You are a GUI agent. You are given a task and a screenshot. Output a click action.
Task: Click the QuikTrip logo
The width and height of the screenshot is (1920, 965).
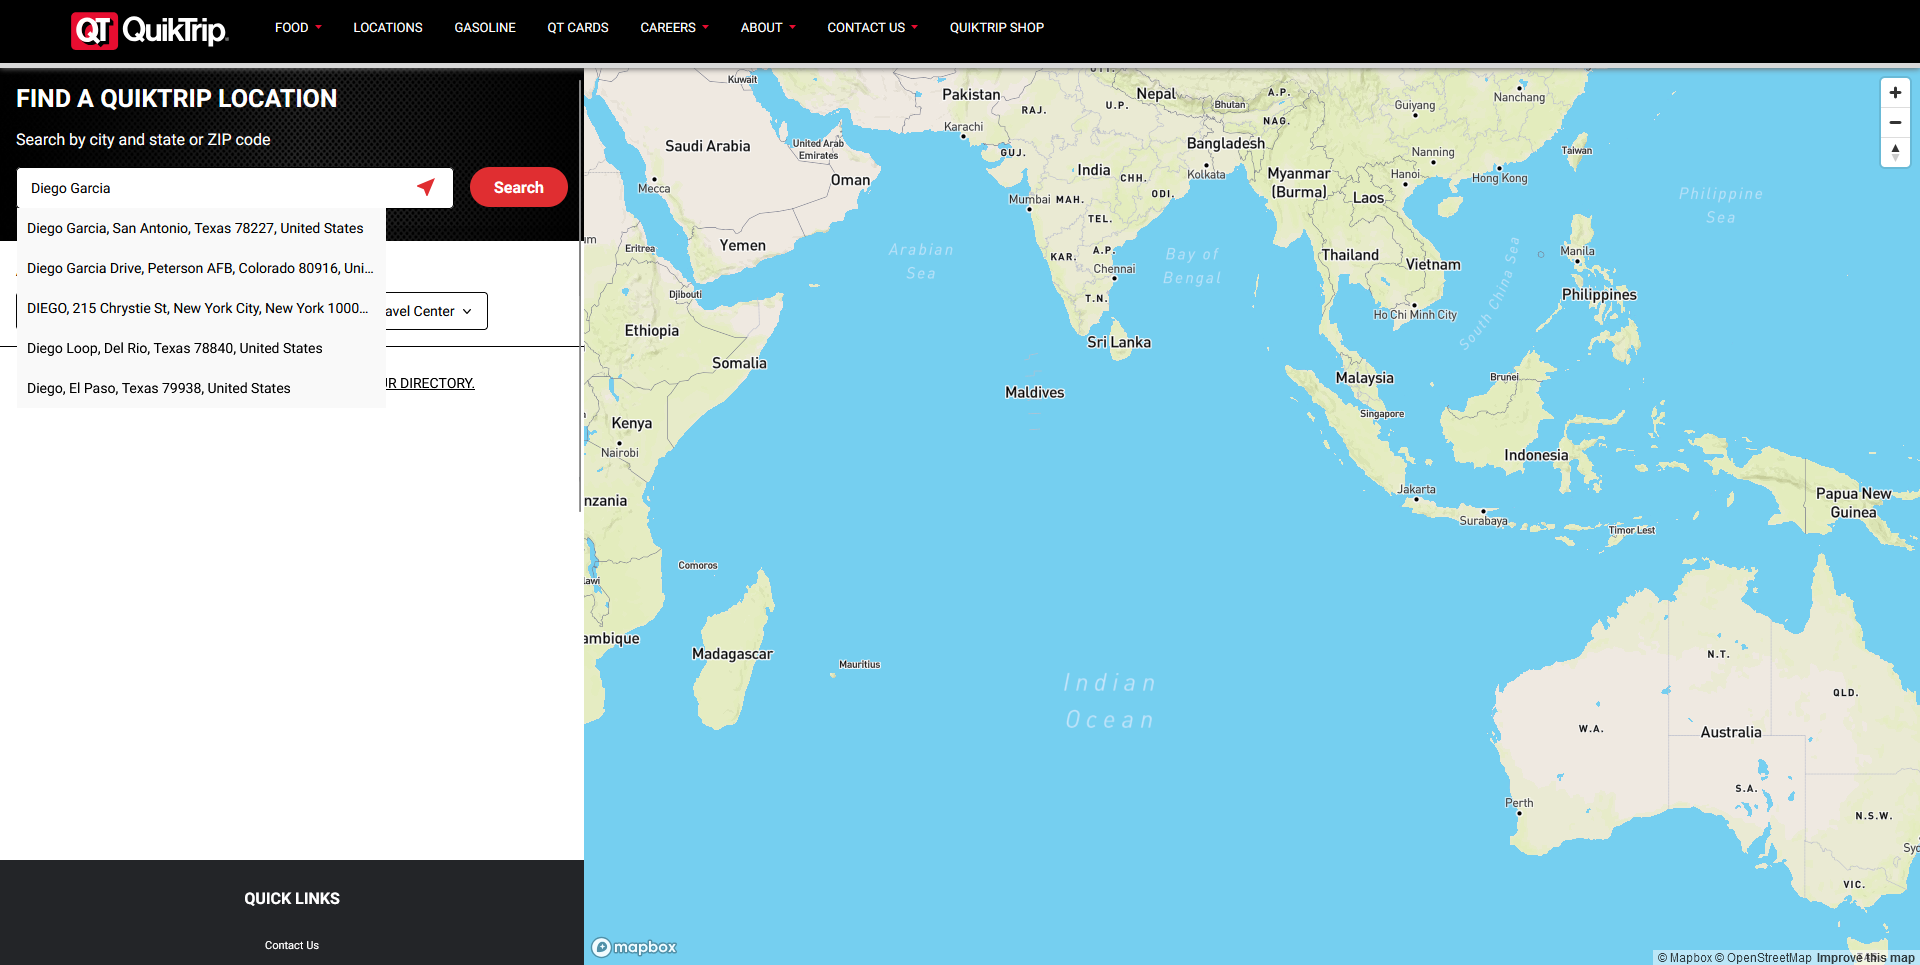(150, 30)
